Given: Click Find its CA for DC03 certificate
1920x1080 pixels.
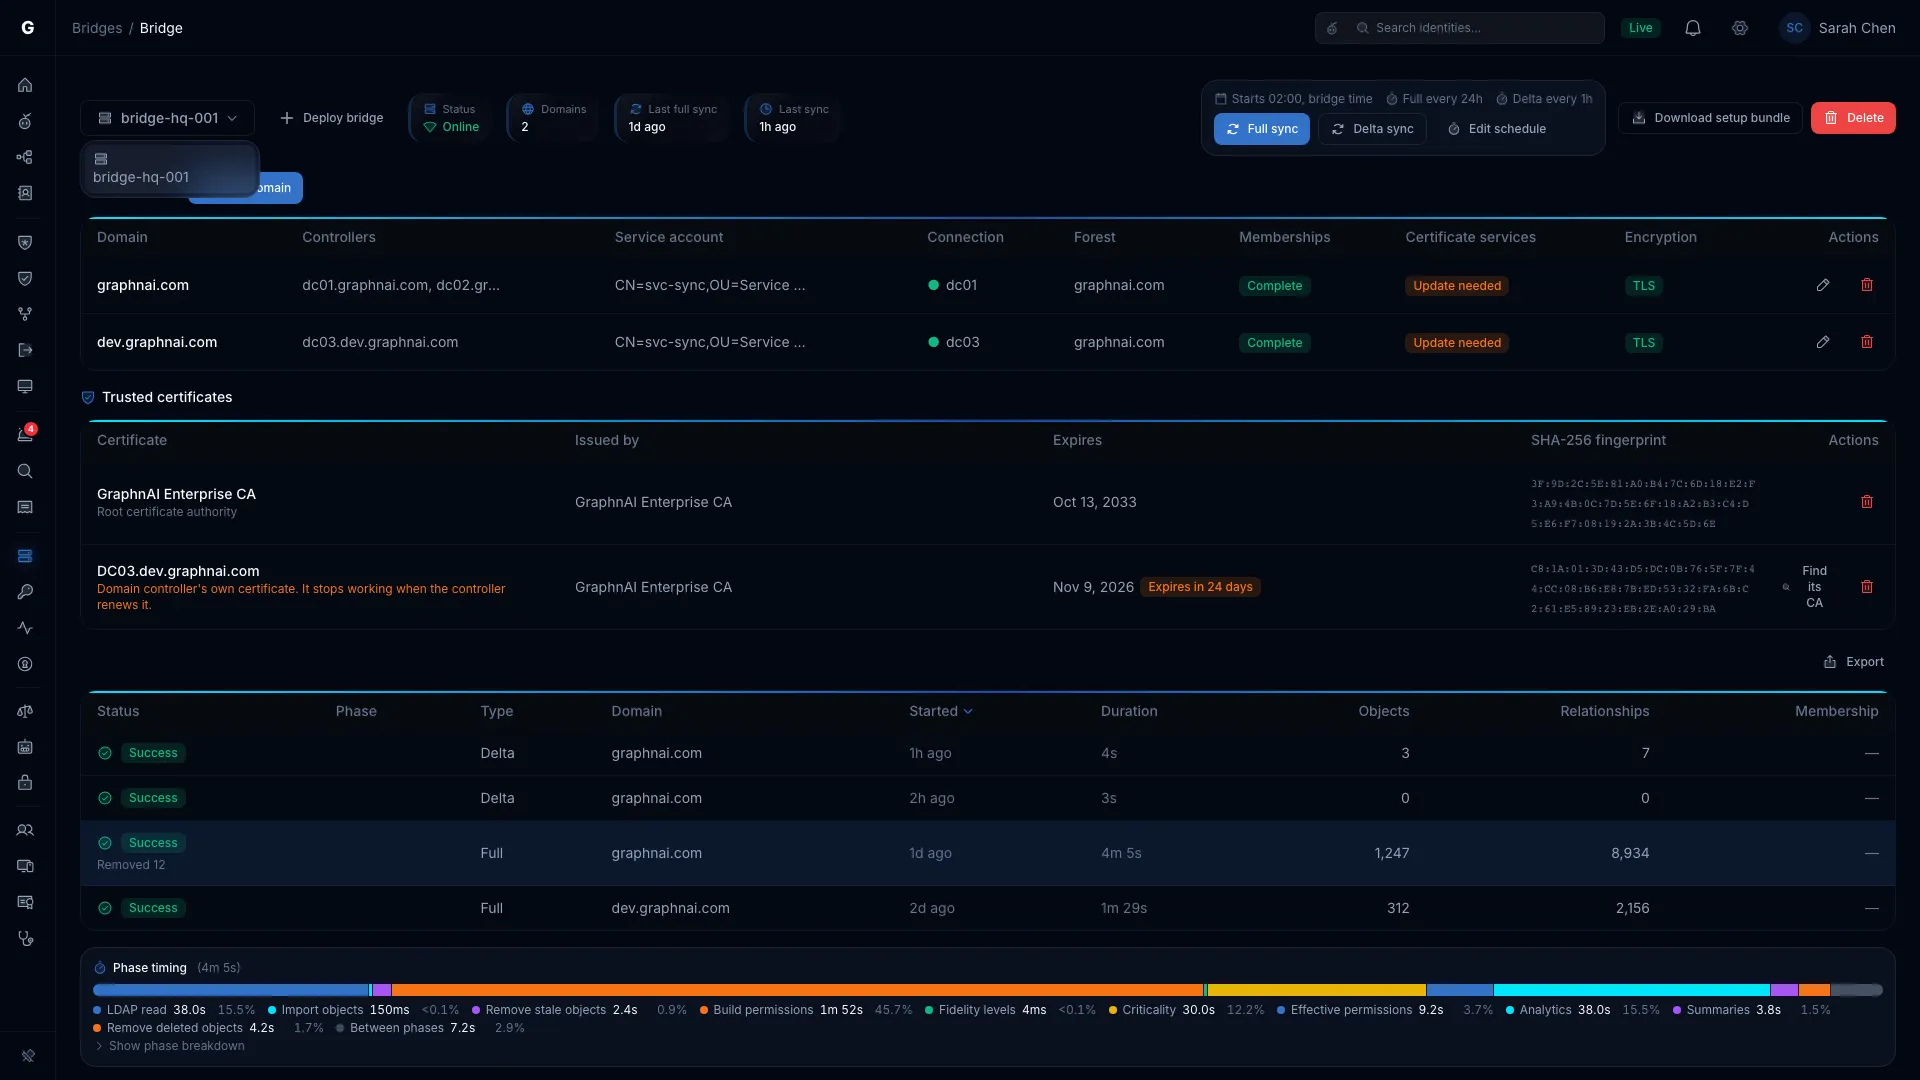Looking at the screenshot, I should pos(1806,587).
